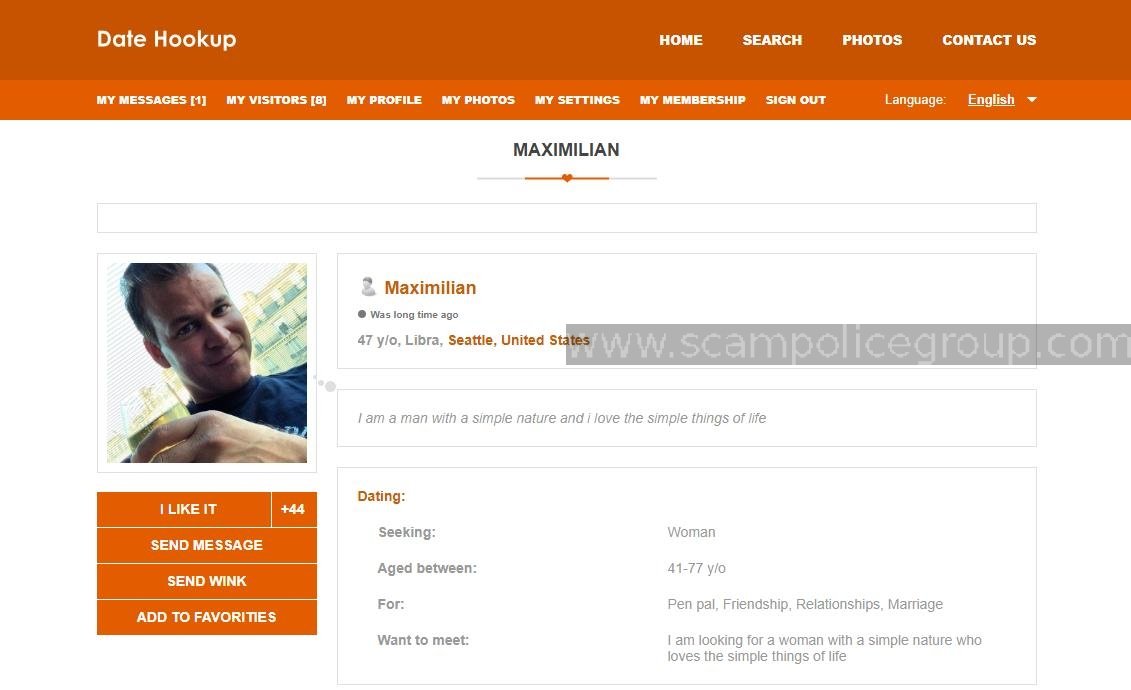Viewport: 1131px width, 690px height.
Task: Click the gray offline status dot
Action: pyautogui.click(x=362, y=314)
